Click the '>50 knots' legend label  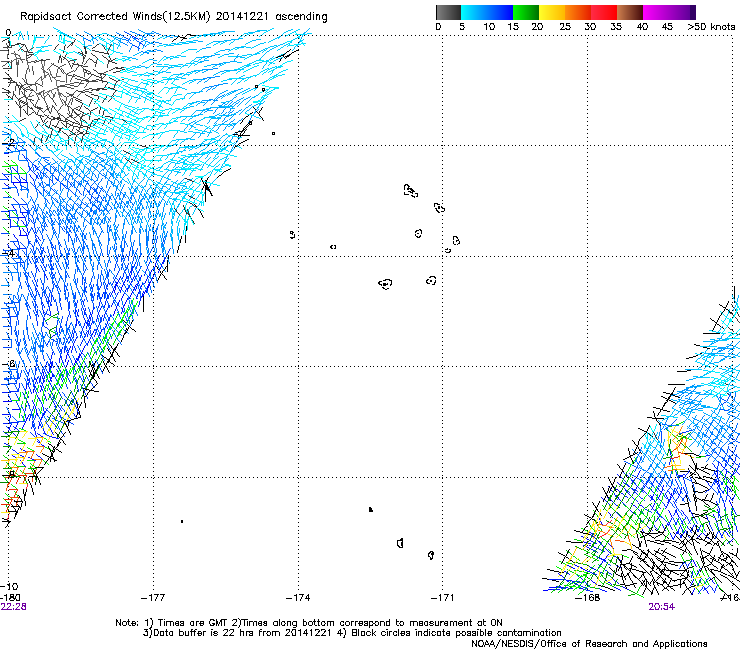point(711,27)
